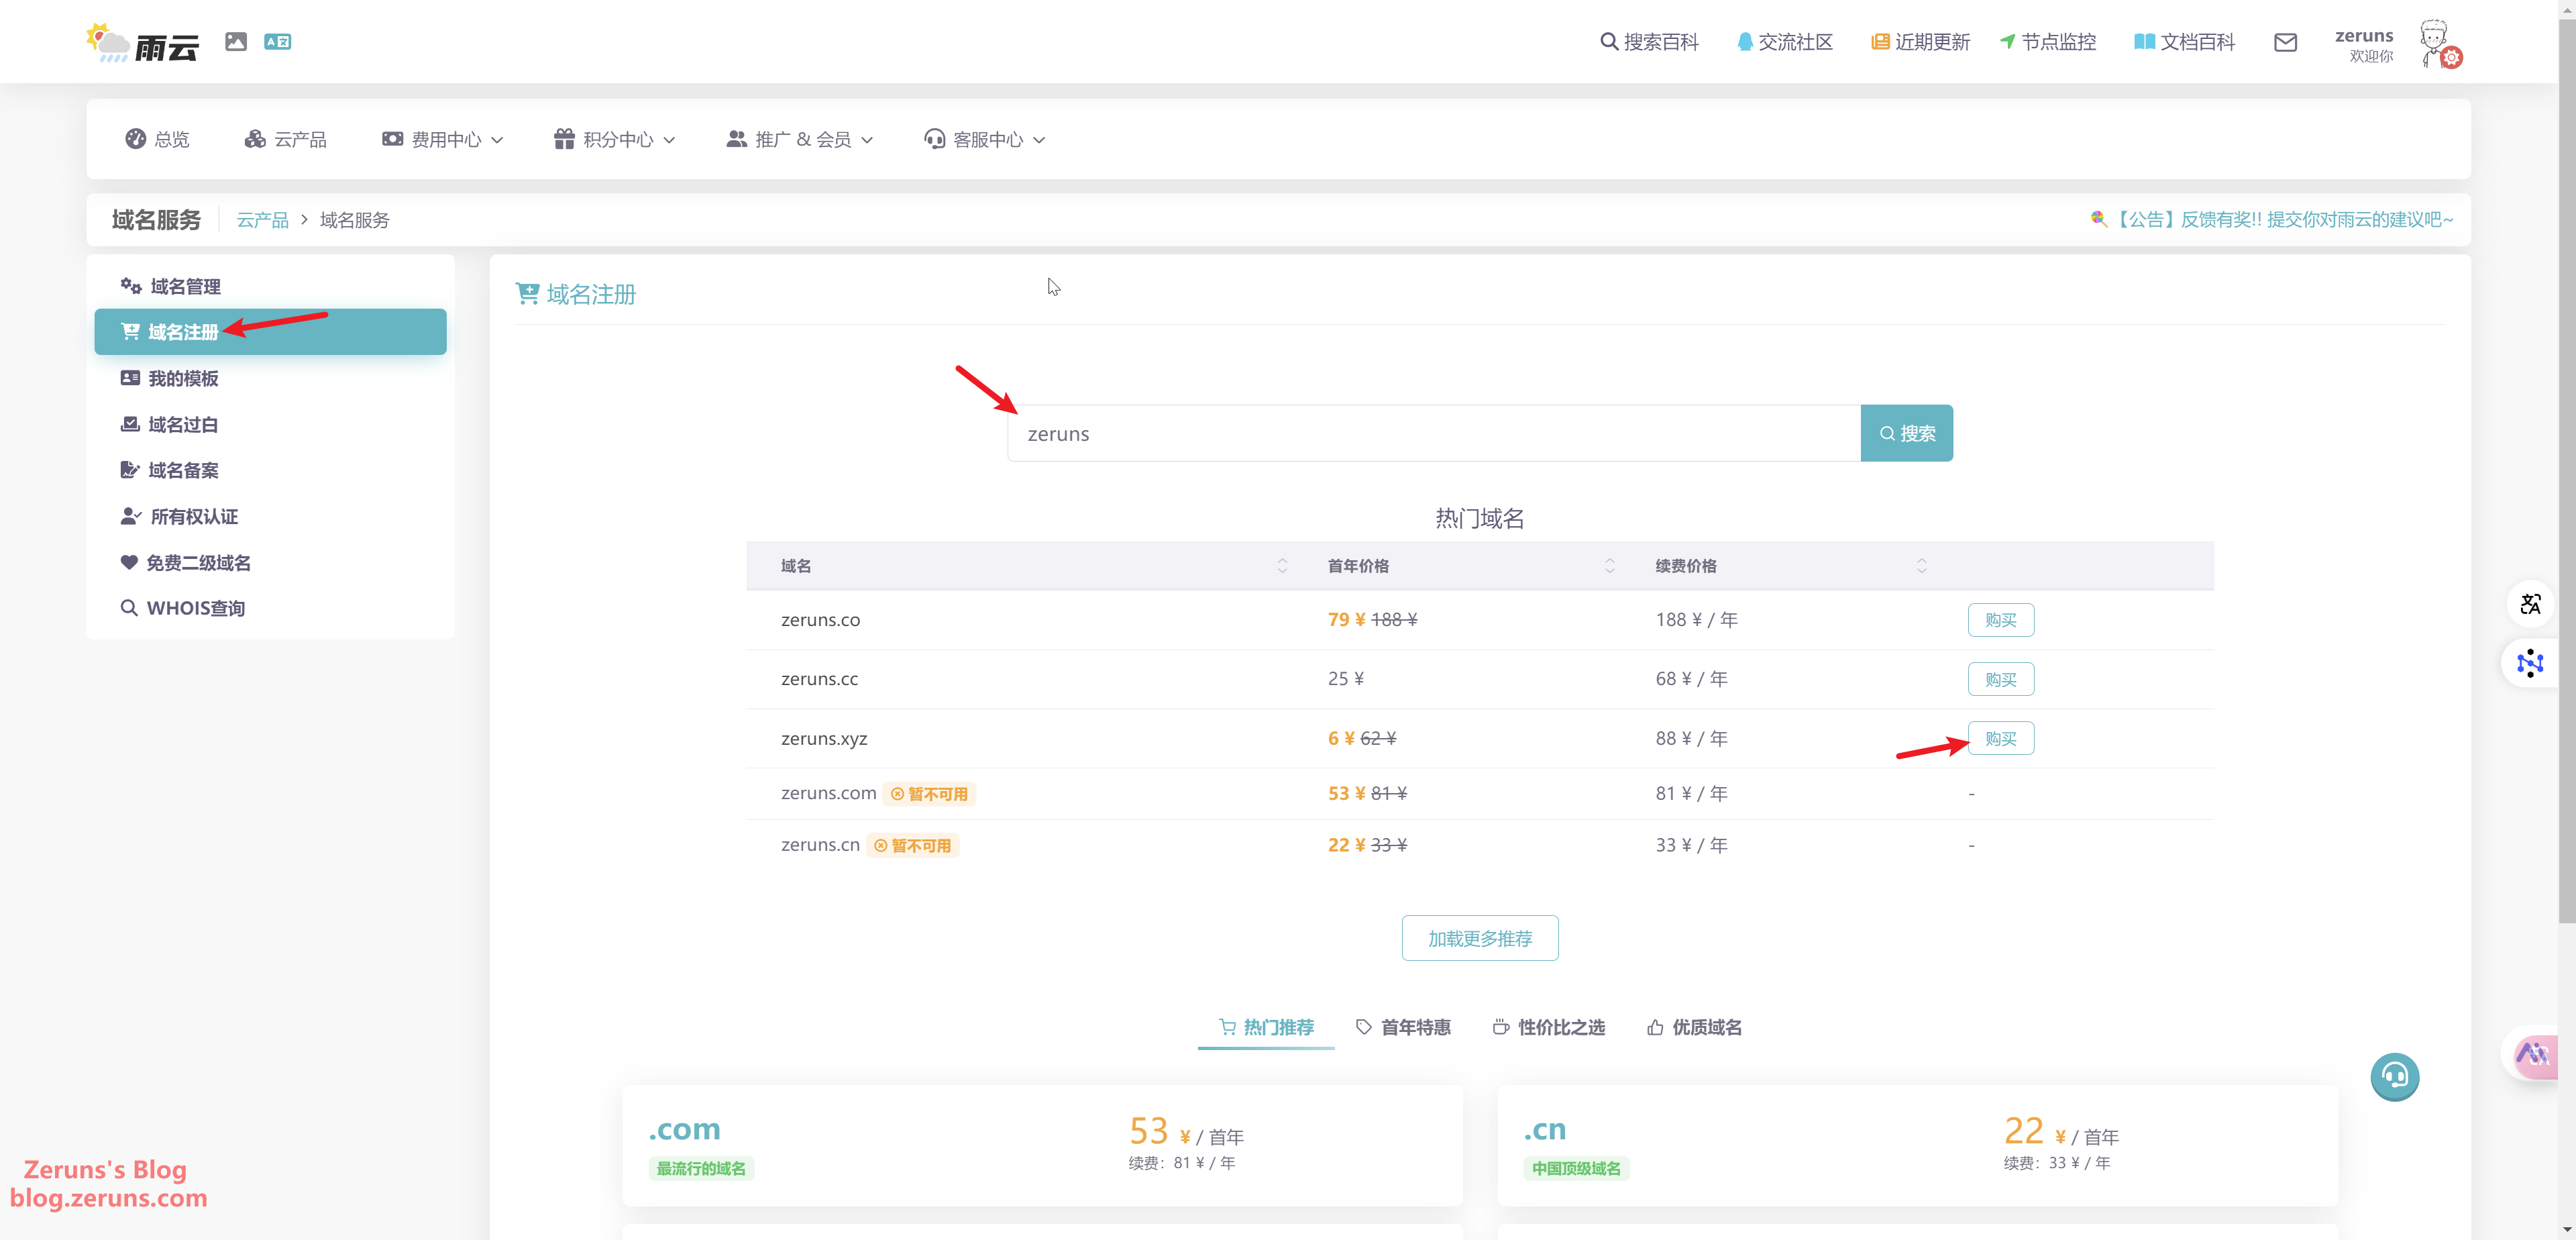Open 搜索百科 with the magnifier icon

pyautogui.click(x=1649, y=42)
